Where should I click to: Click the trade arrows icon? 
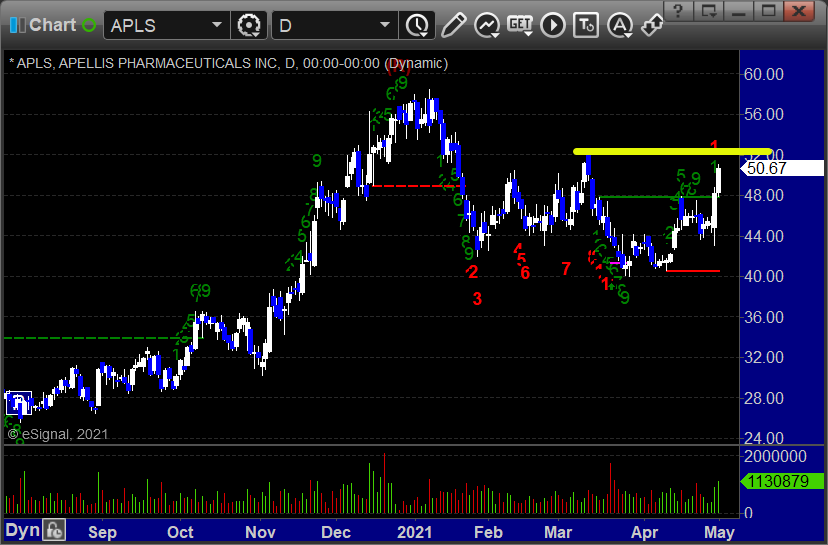652,25
